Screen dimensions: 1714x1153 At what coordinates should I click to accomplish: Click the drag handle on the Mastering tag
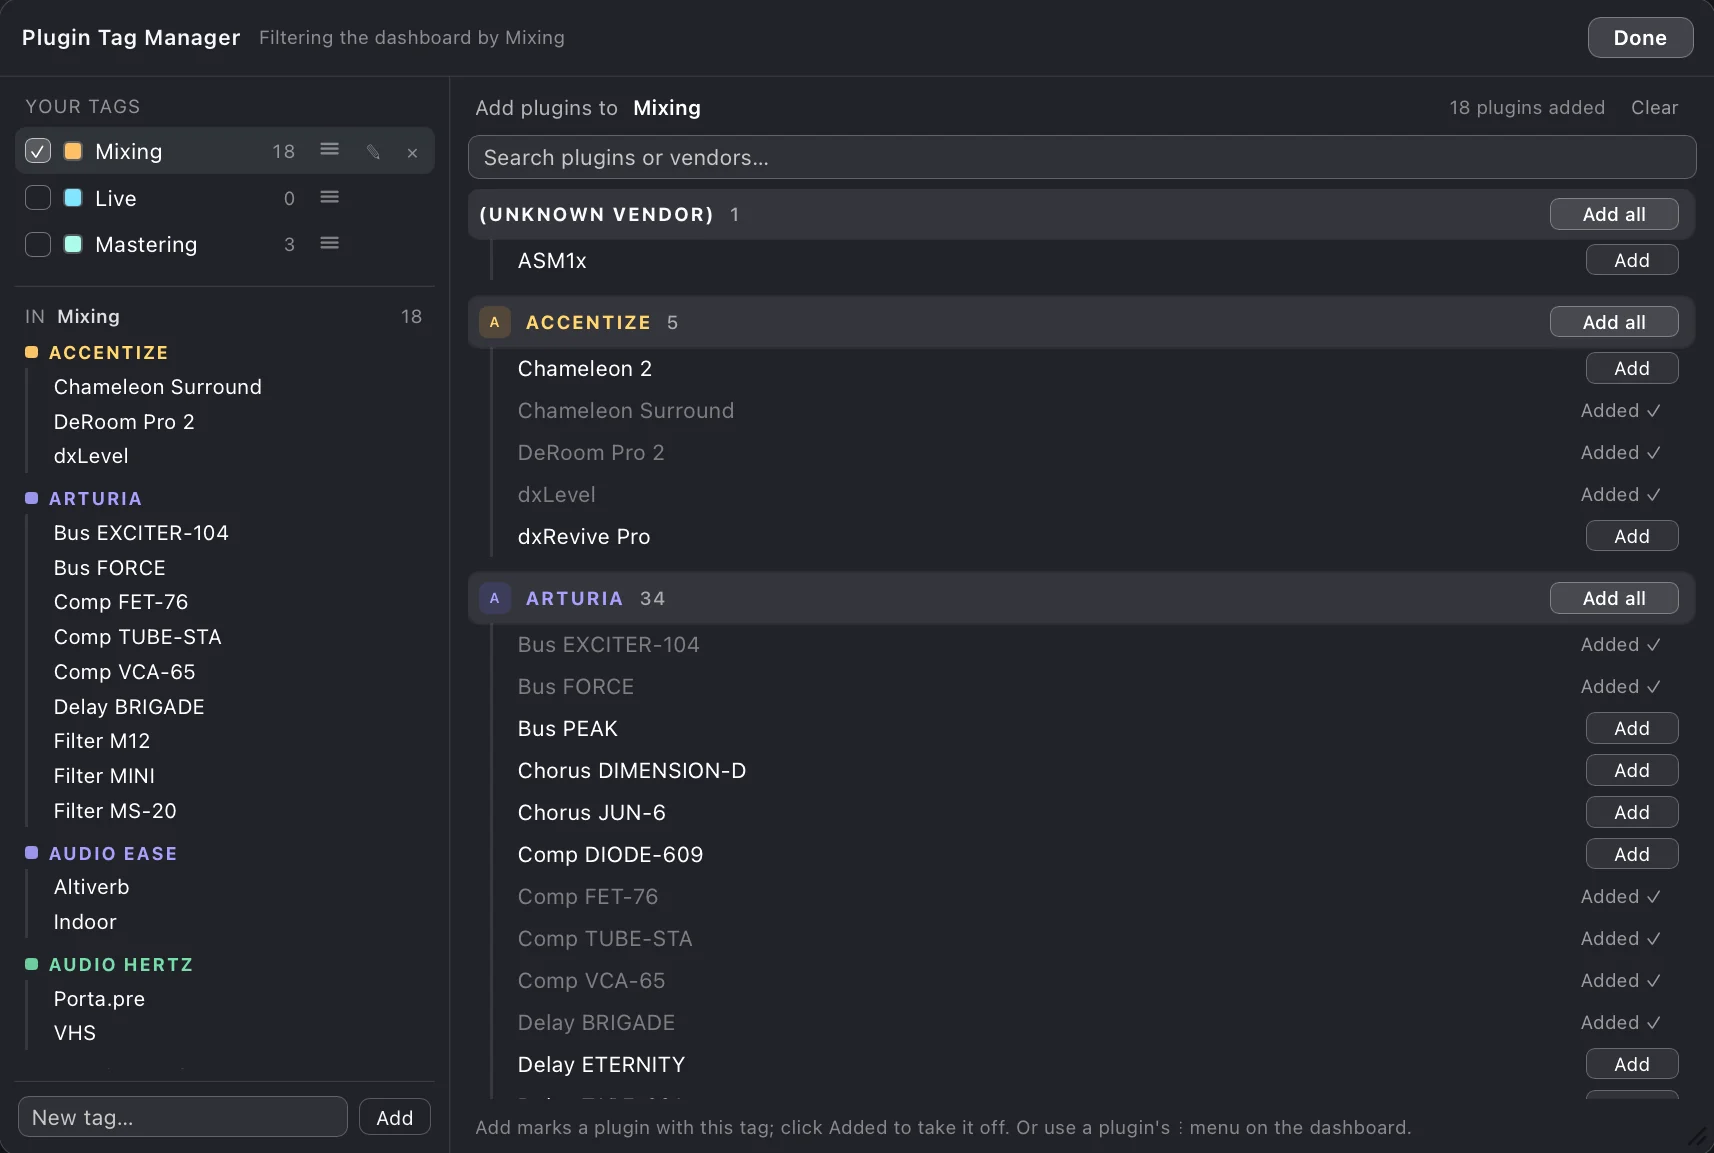(329, 244)
